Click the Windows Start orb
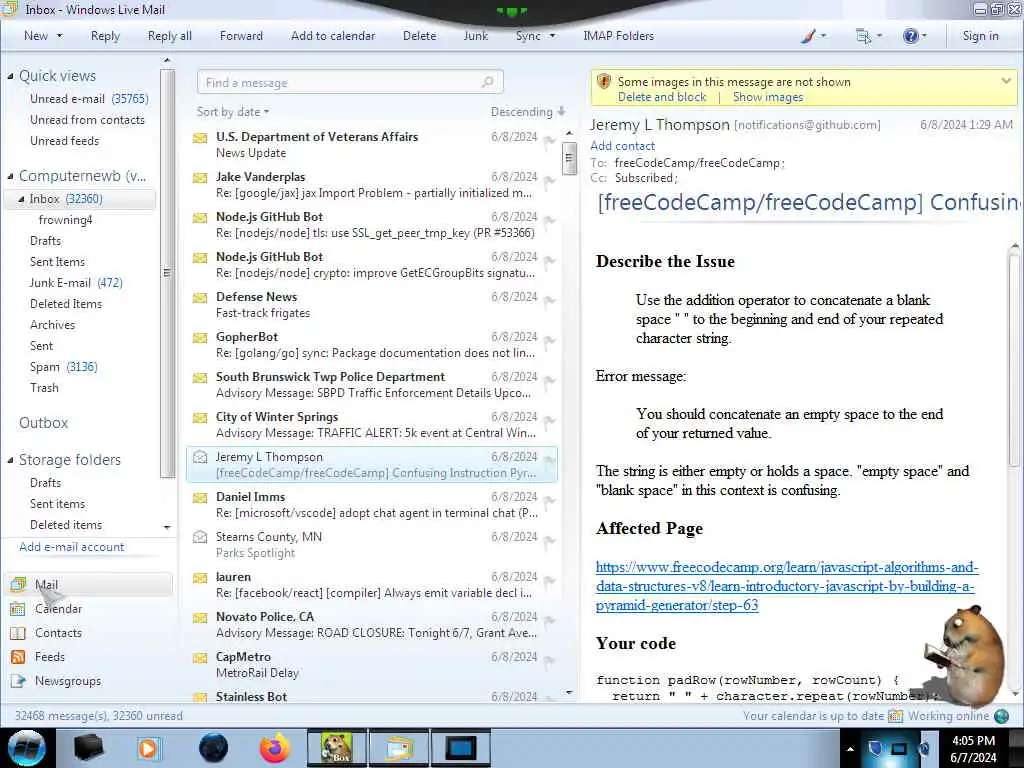The height and width of the screenshot is (768, 1024). point(27,748)
